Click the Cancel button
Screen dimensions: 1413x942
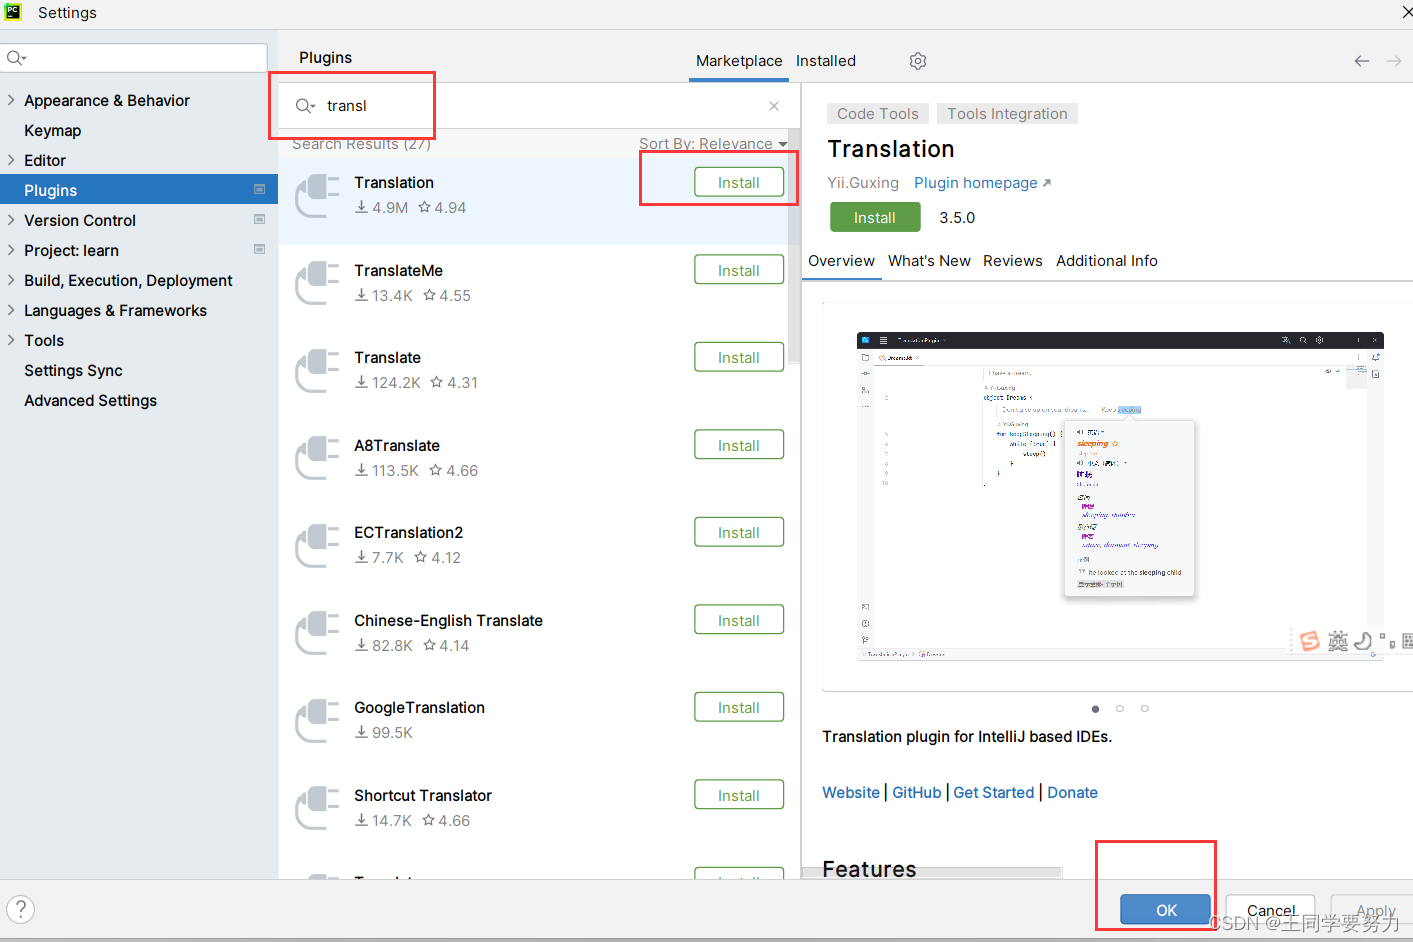coord(1270,910)
